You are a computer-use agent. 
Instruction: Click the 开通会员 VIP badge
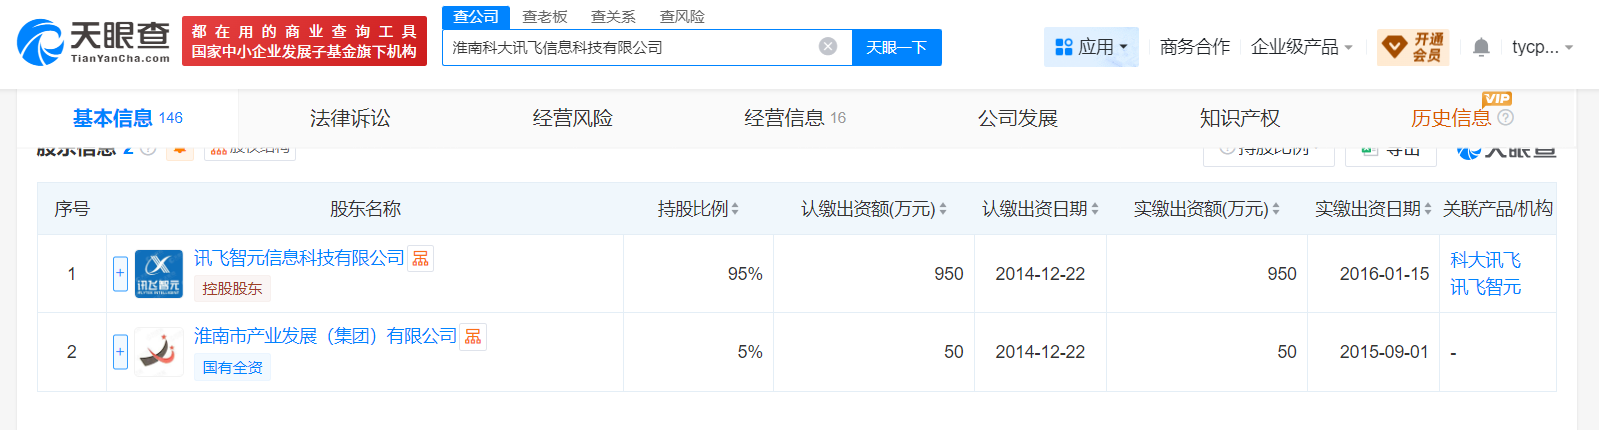pos(1413,47)
